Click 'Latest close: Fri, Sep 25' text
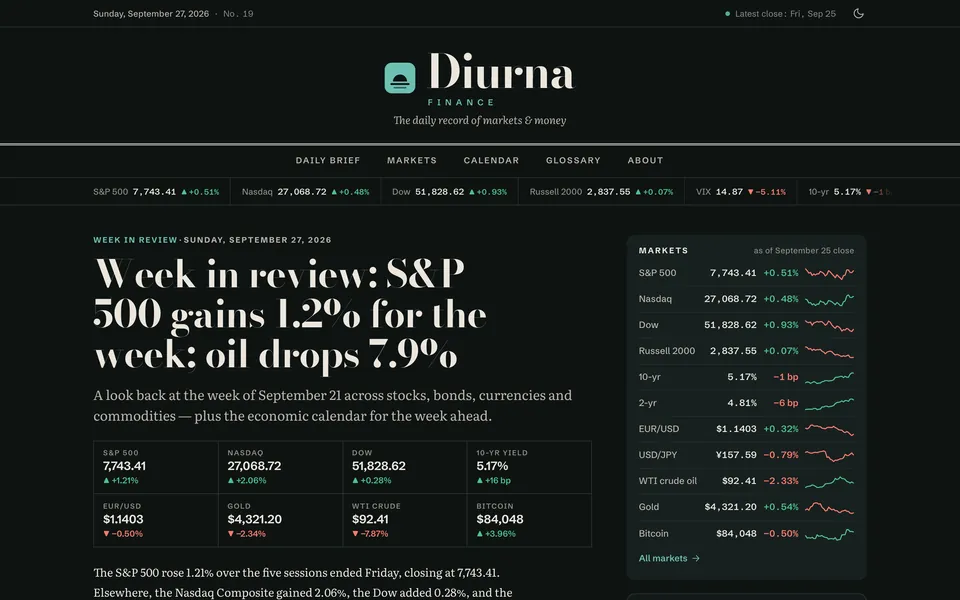This screenshot has height=600, width=960. pyautogui.click(x=786, y=13)
